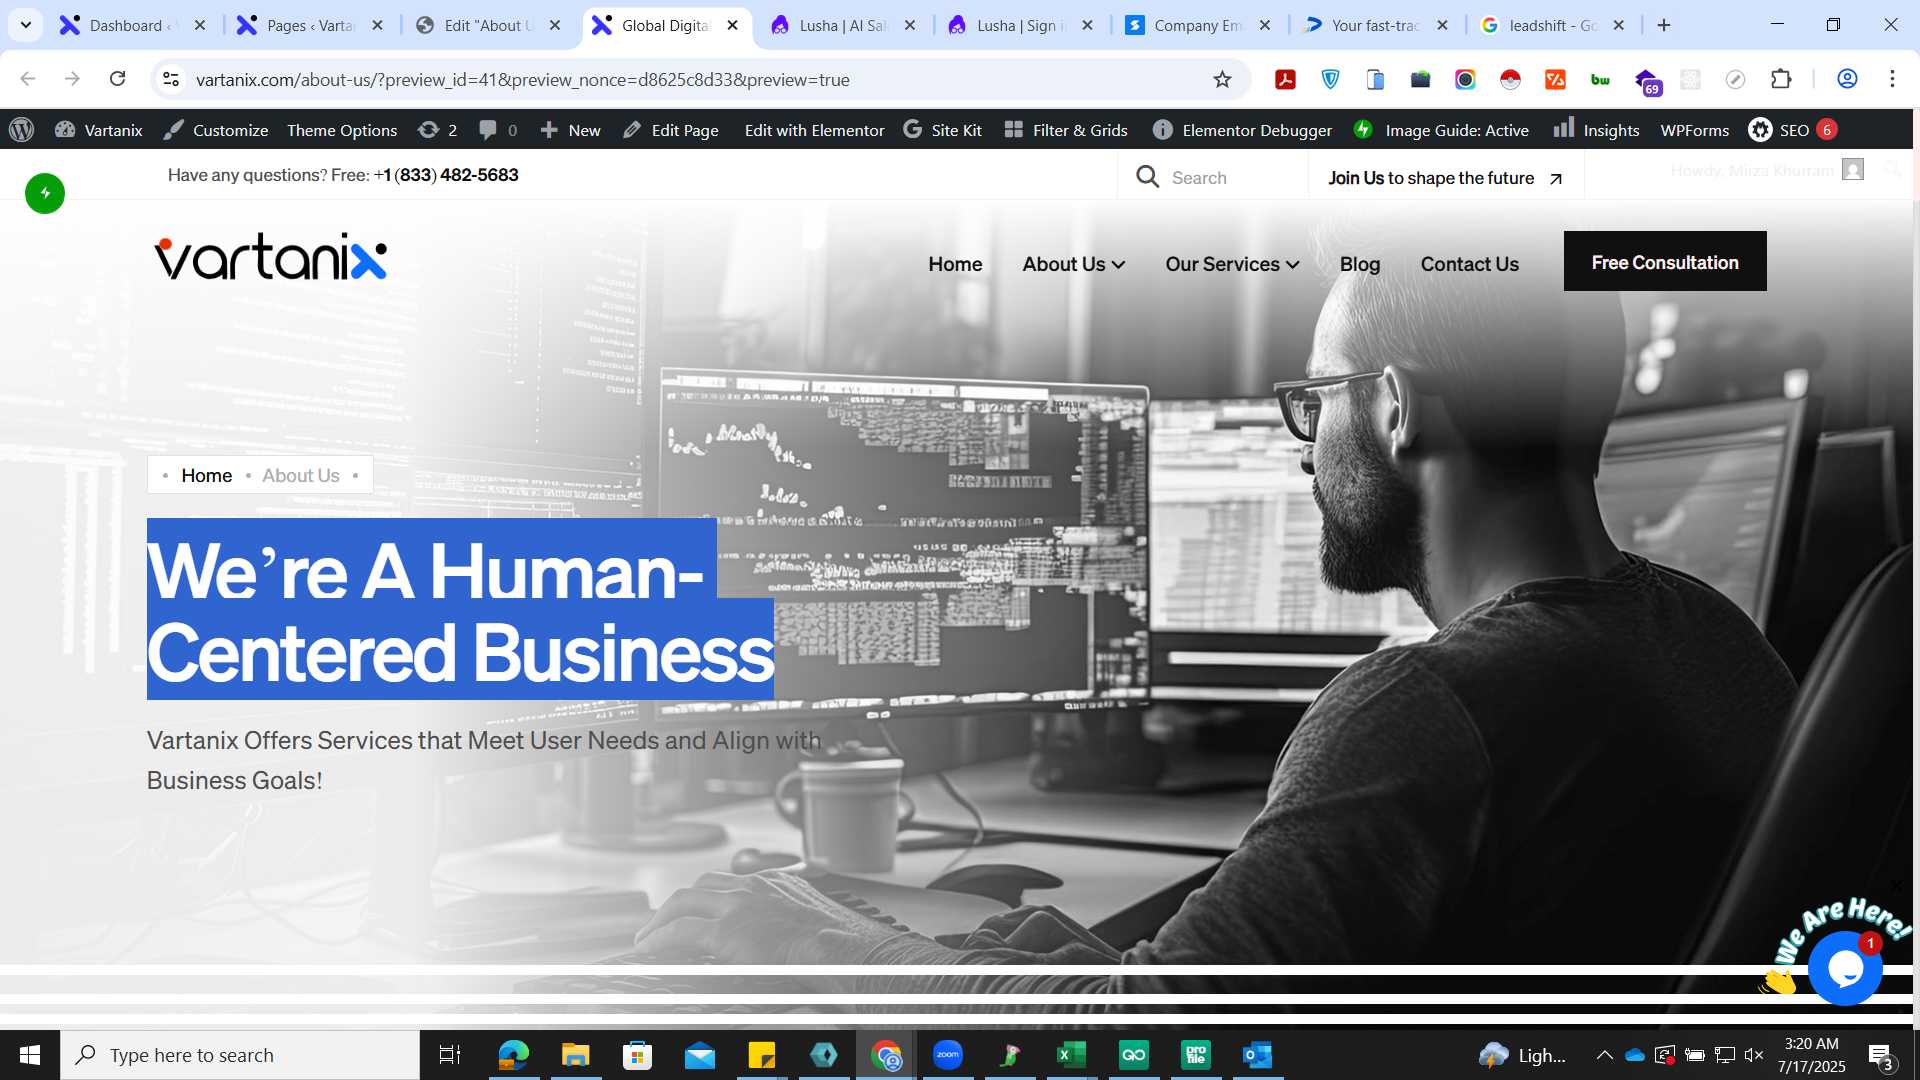The image size is (1920, 1080).
Task: Go to Home in main navigation
Action: pos(955,264)
